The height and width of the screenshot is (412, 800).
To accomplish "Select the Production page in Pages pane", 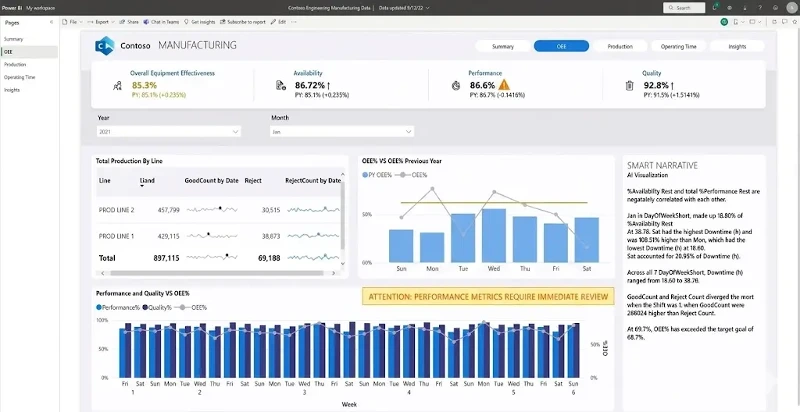I will [15, 65].
